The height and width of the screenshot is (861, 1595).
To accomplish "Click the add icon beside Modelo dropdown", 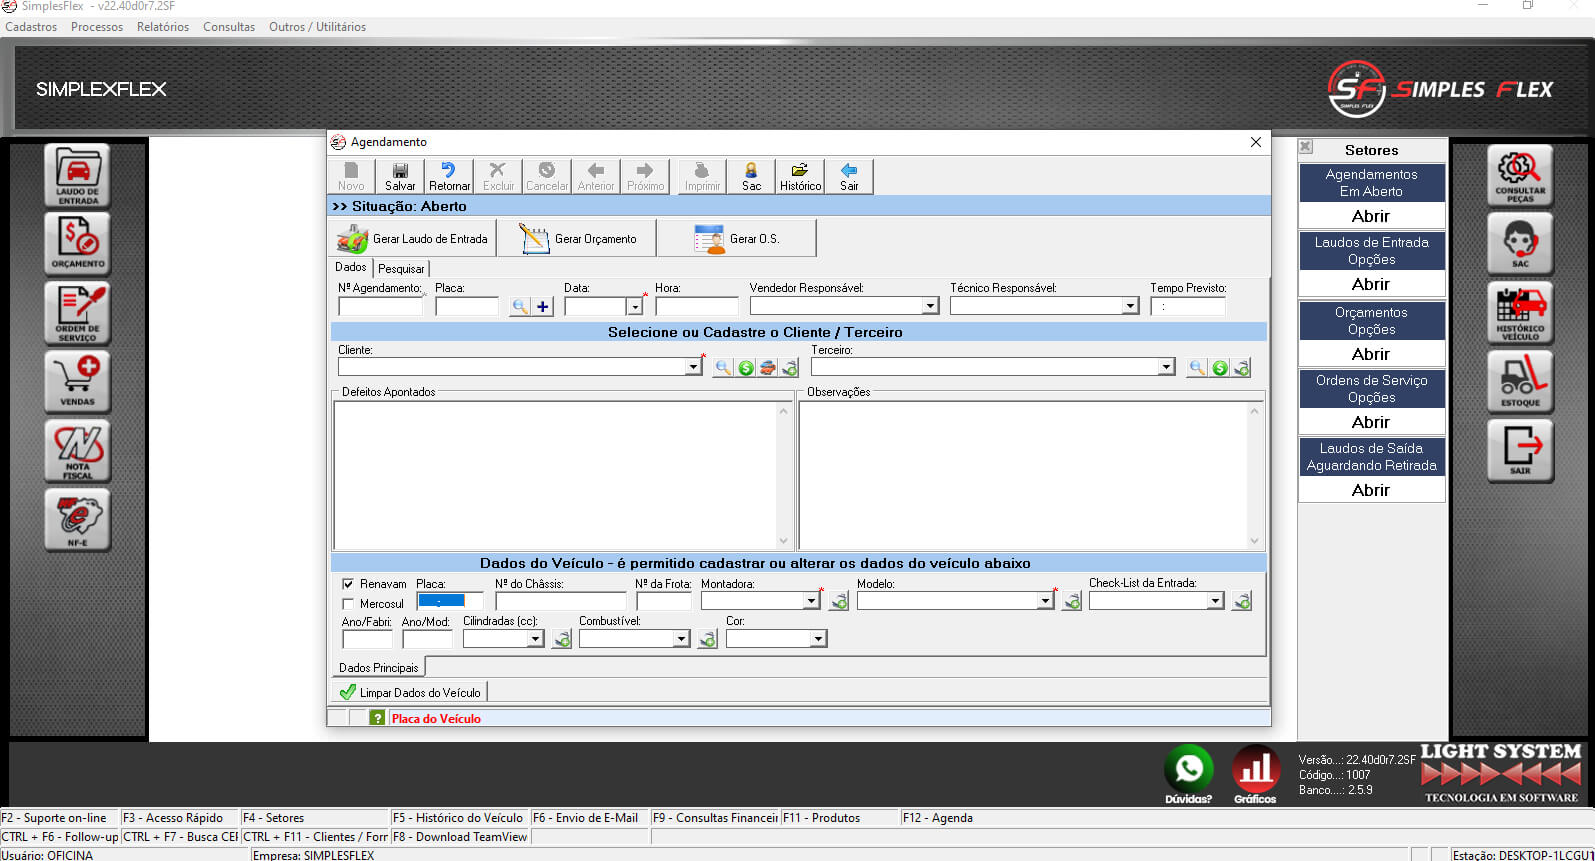I will point(1071,602).
